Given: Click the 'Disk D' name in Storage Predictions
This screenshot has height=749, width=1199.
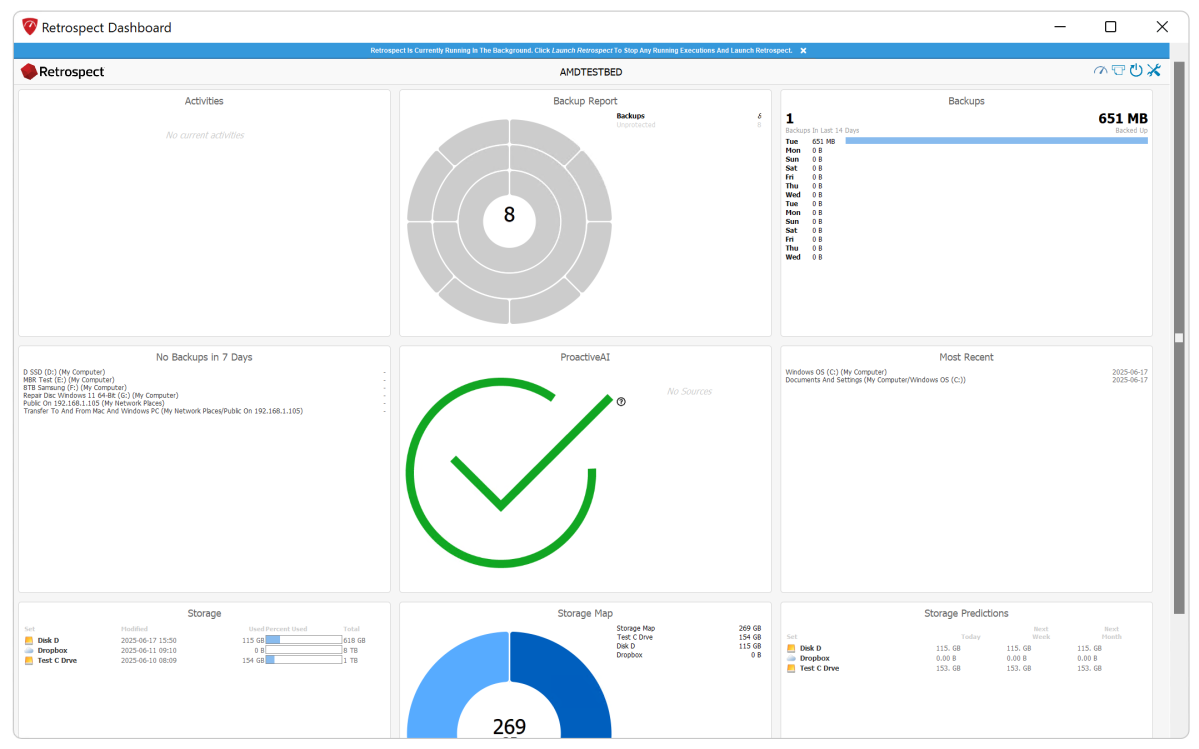Looking at the screenshot, I should pos(811,648).
